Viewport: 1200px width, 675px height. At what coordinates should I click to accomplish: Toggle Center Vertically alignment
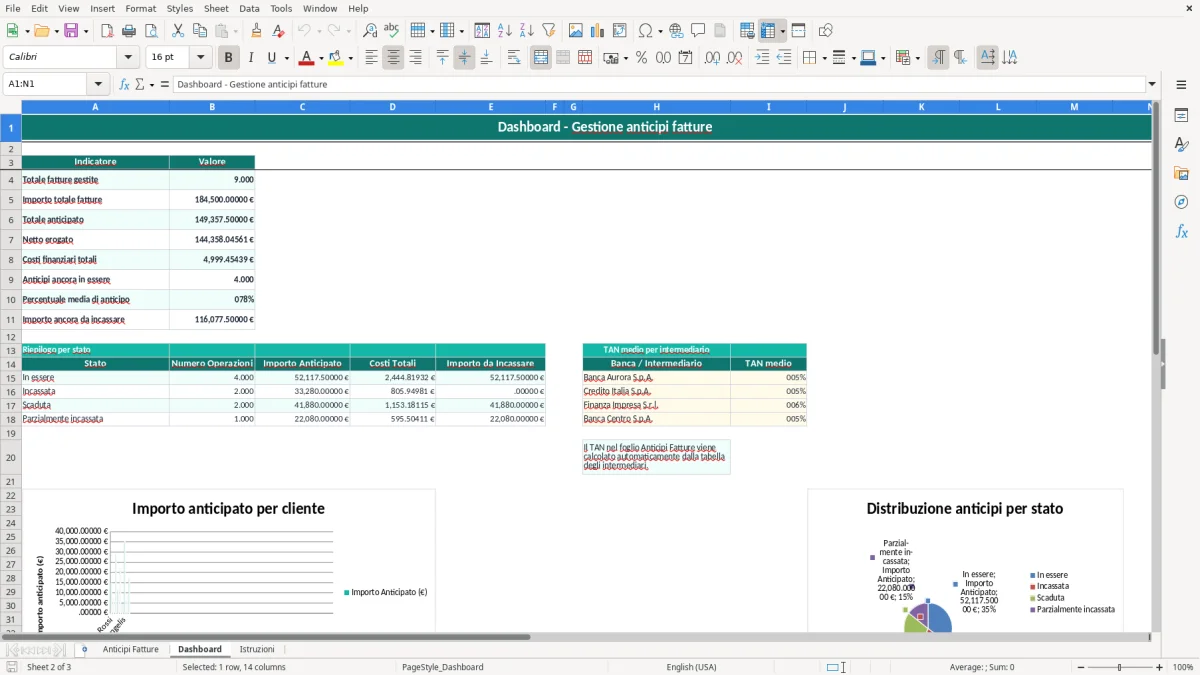pyautogui.click(x=464, y=58)
